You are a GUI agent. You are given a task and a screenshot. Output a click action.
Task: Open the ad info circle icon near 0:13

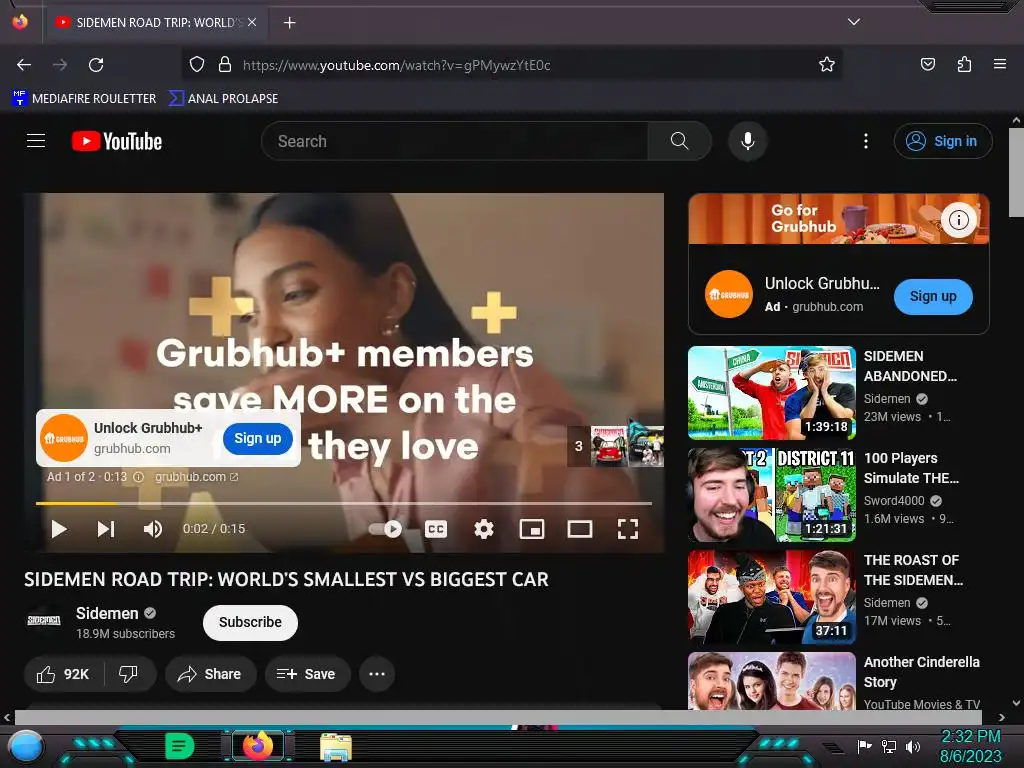(x=138, y=477)
